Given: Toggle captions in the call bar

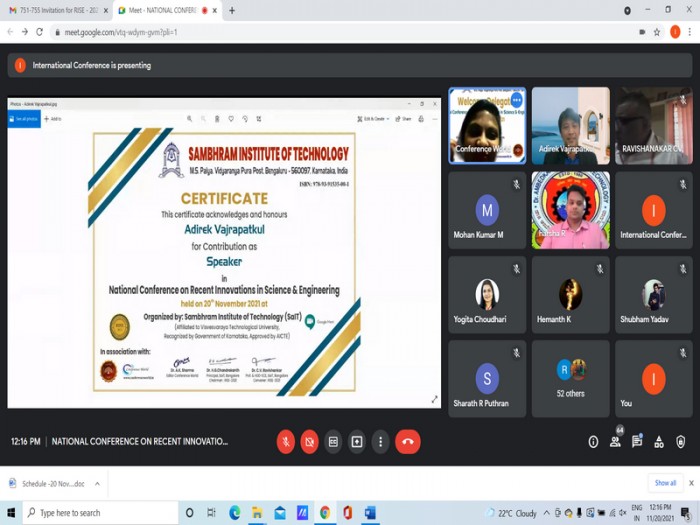Looking at the screenshot, I should point(333,442).
